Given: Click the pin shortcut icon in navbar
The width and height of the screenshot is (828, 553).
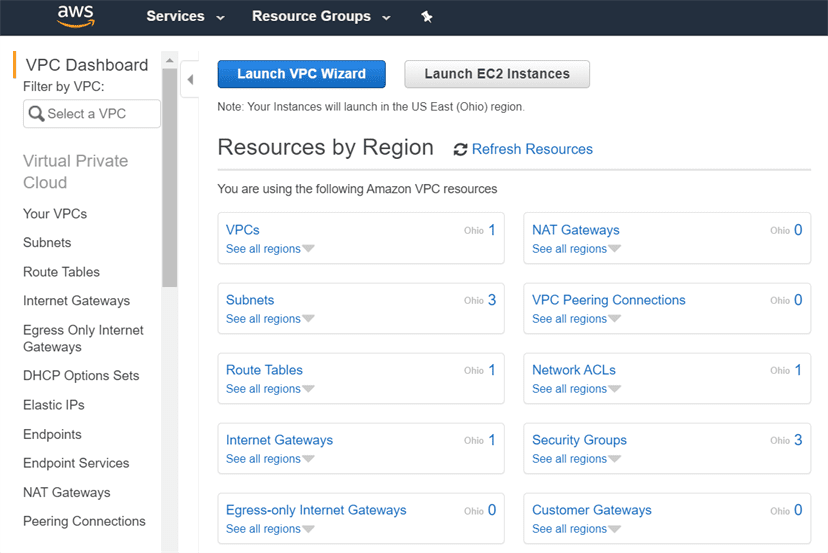Looking at the screenshot, I should pyautogui.click(x=427, y=17).
